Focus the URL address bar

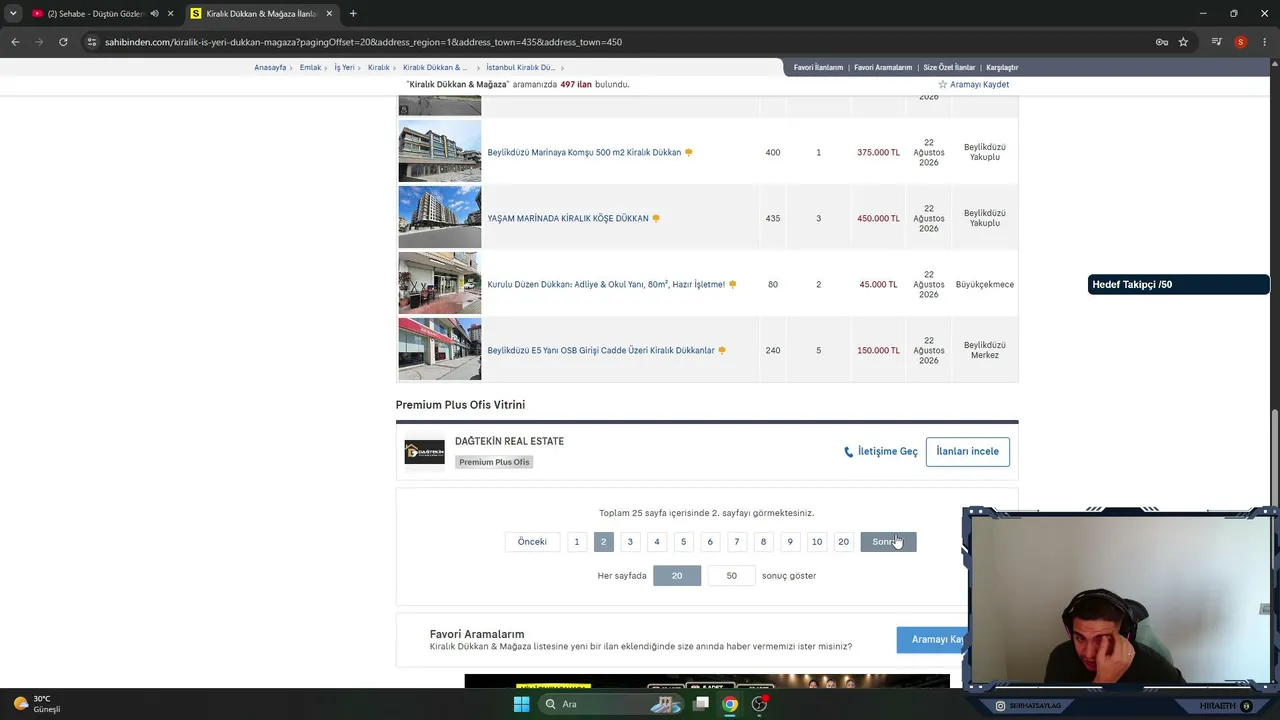click(x=362, y=42)
